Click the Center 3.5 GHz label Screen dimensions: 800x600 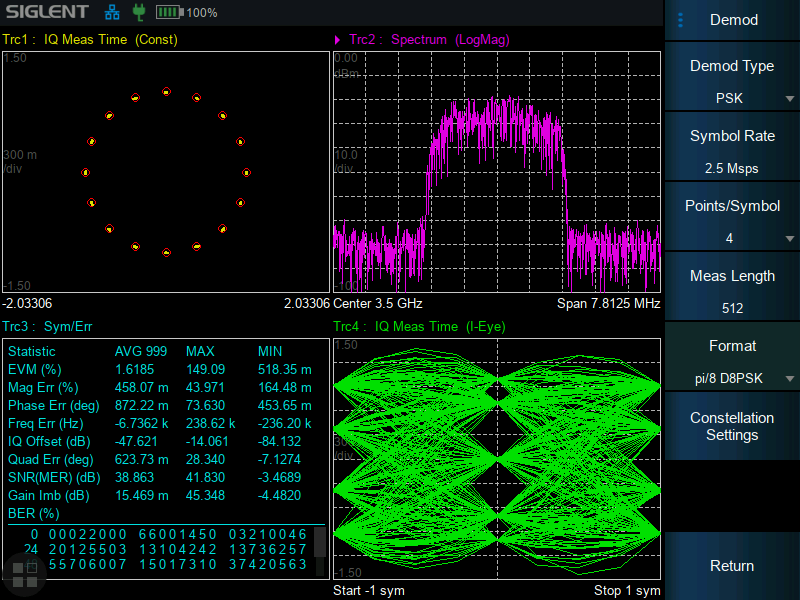tap(378, 303)
